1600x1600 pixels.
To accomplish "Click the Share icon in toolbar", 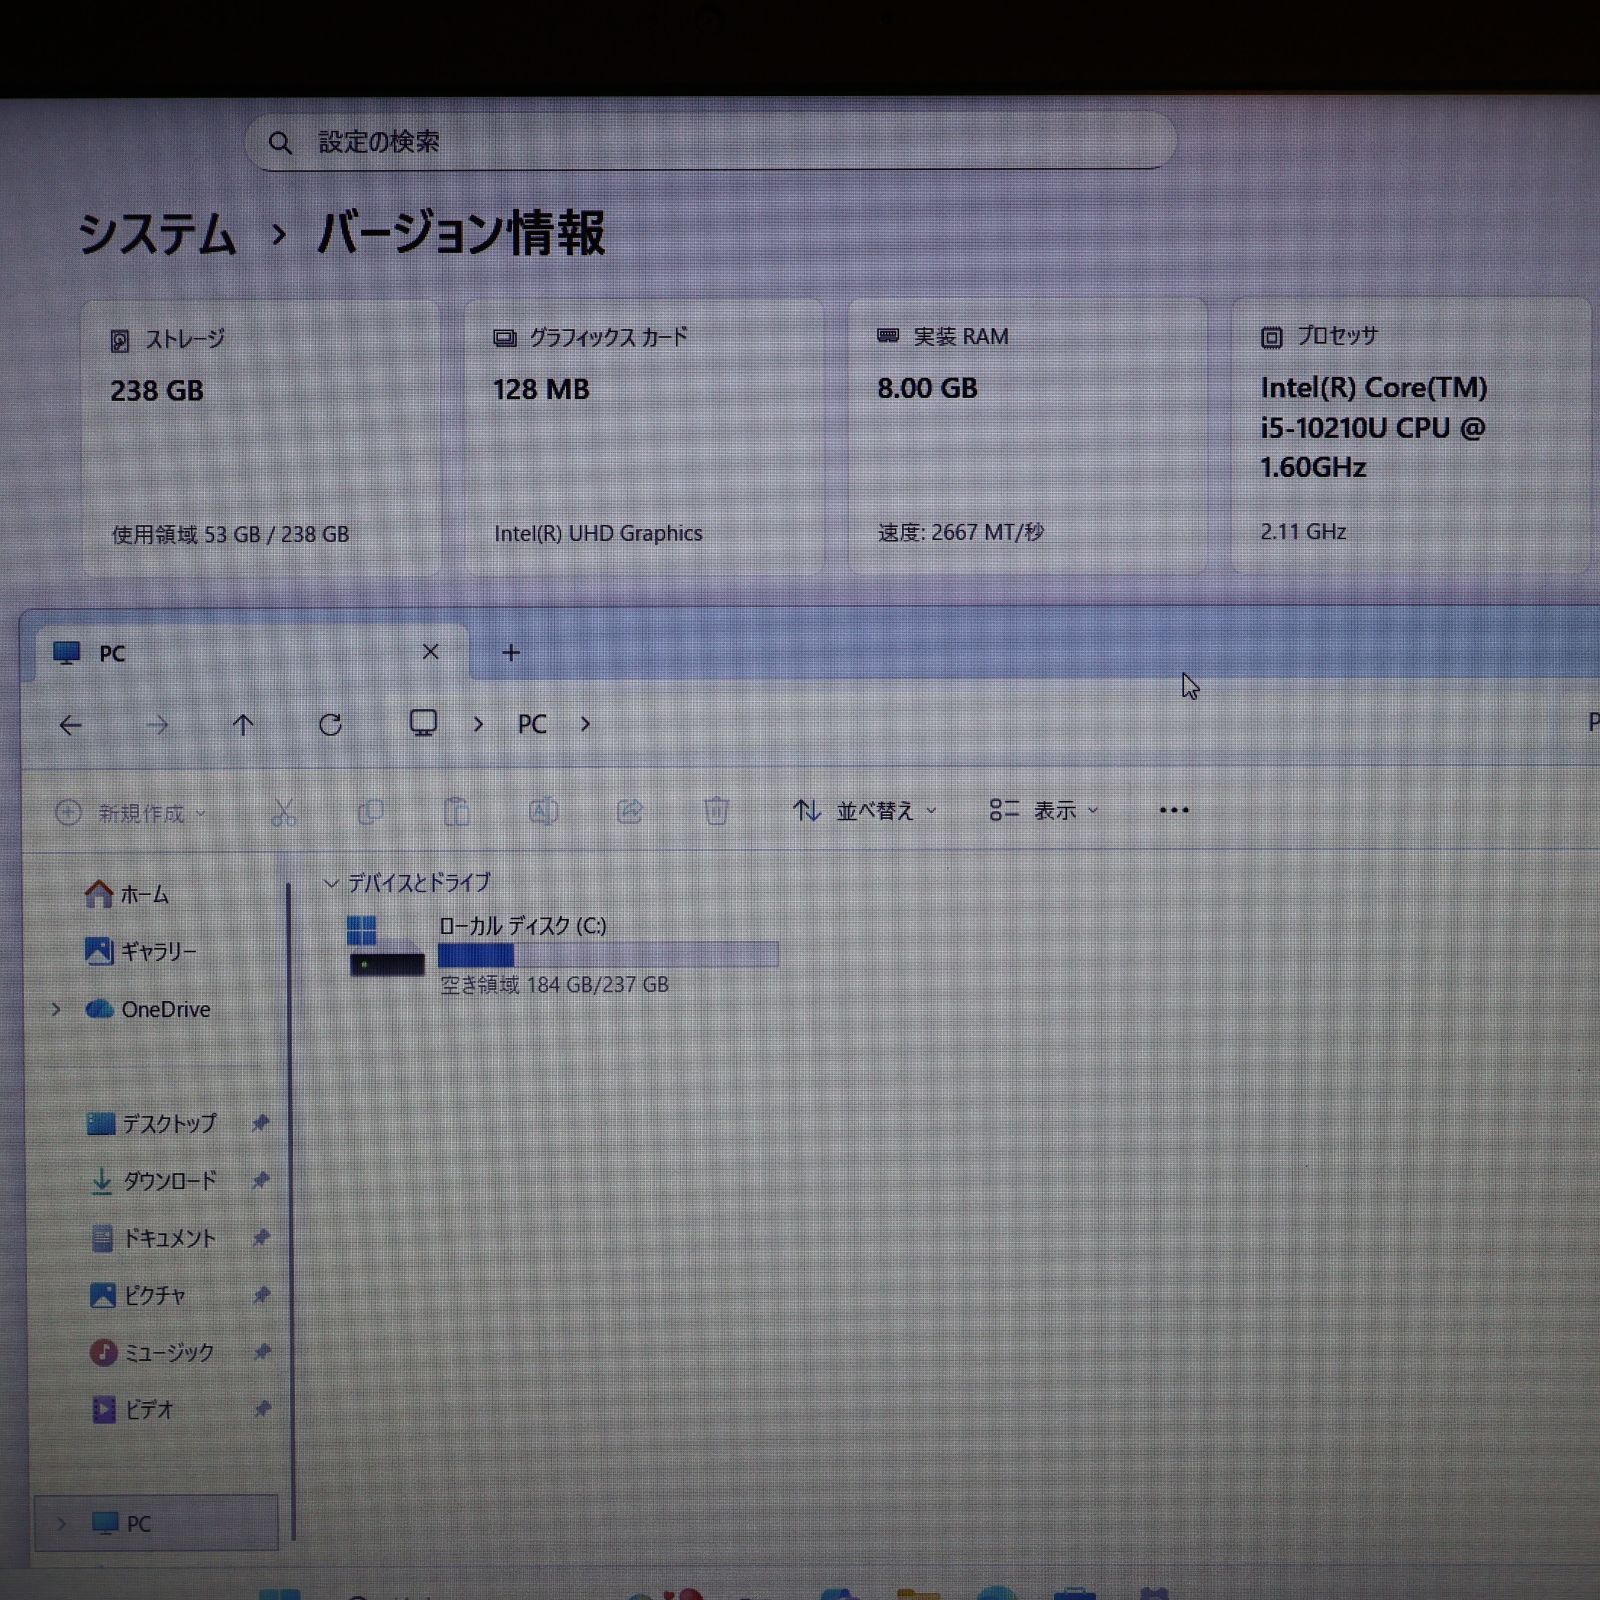I will 629,811.
